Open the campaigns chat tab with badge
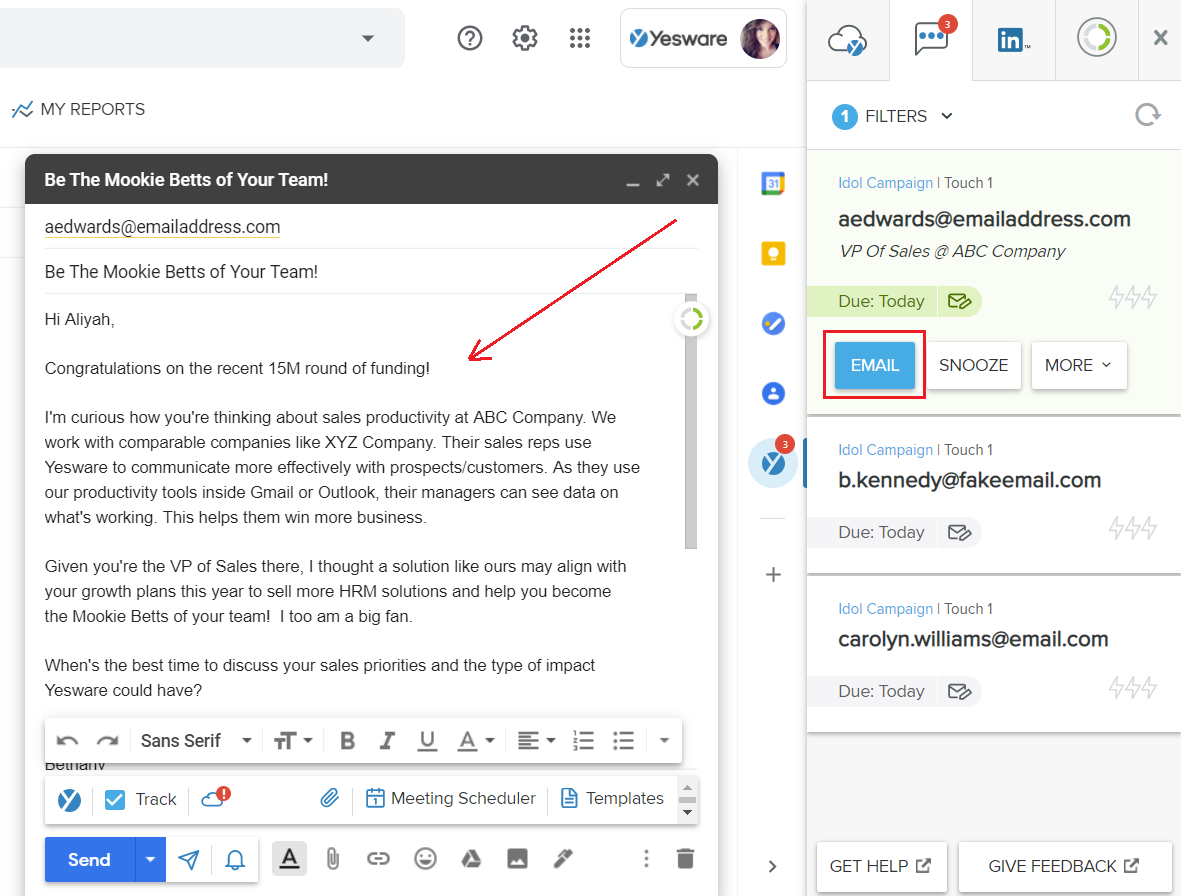 (x=931, y=39)
